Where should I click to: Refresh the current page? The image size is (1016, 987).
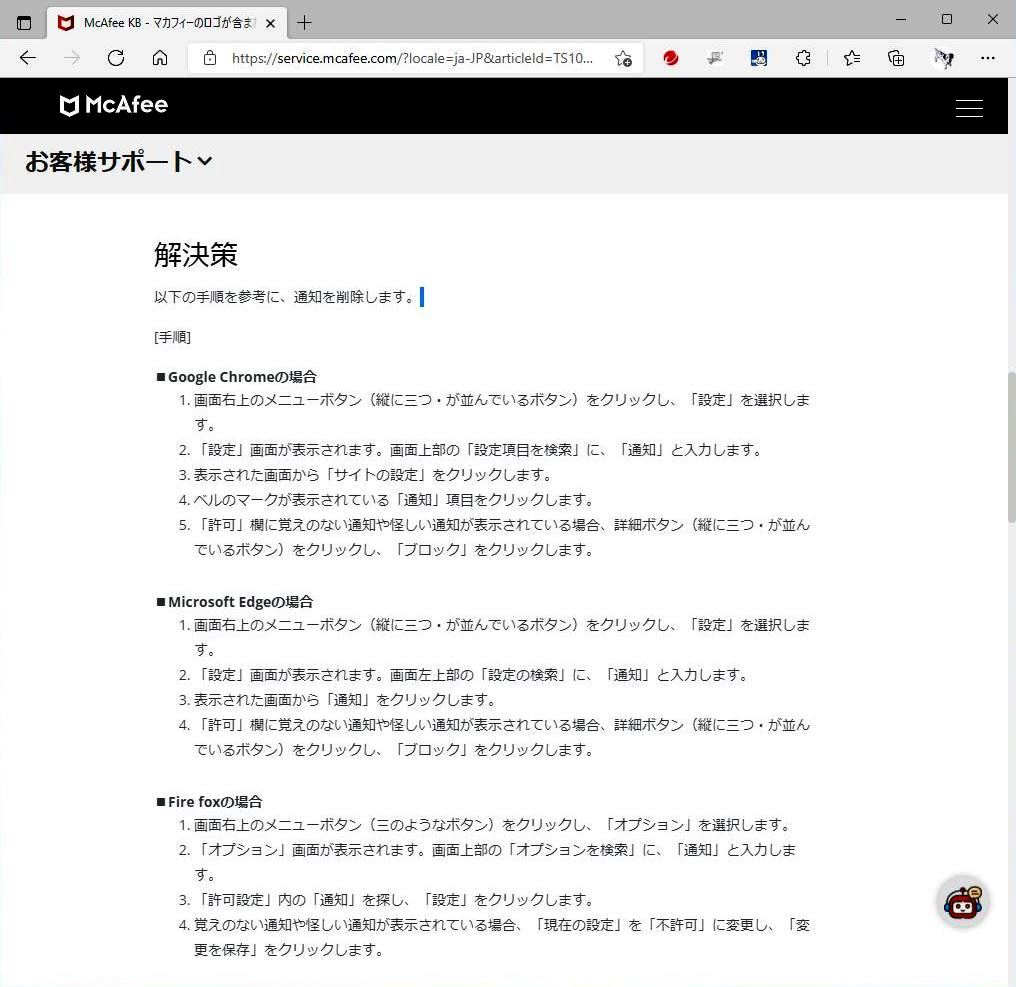coord(116,58)
